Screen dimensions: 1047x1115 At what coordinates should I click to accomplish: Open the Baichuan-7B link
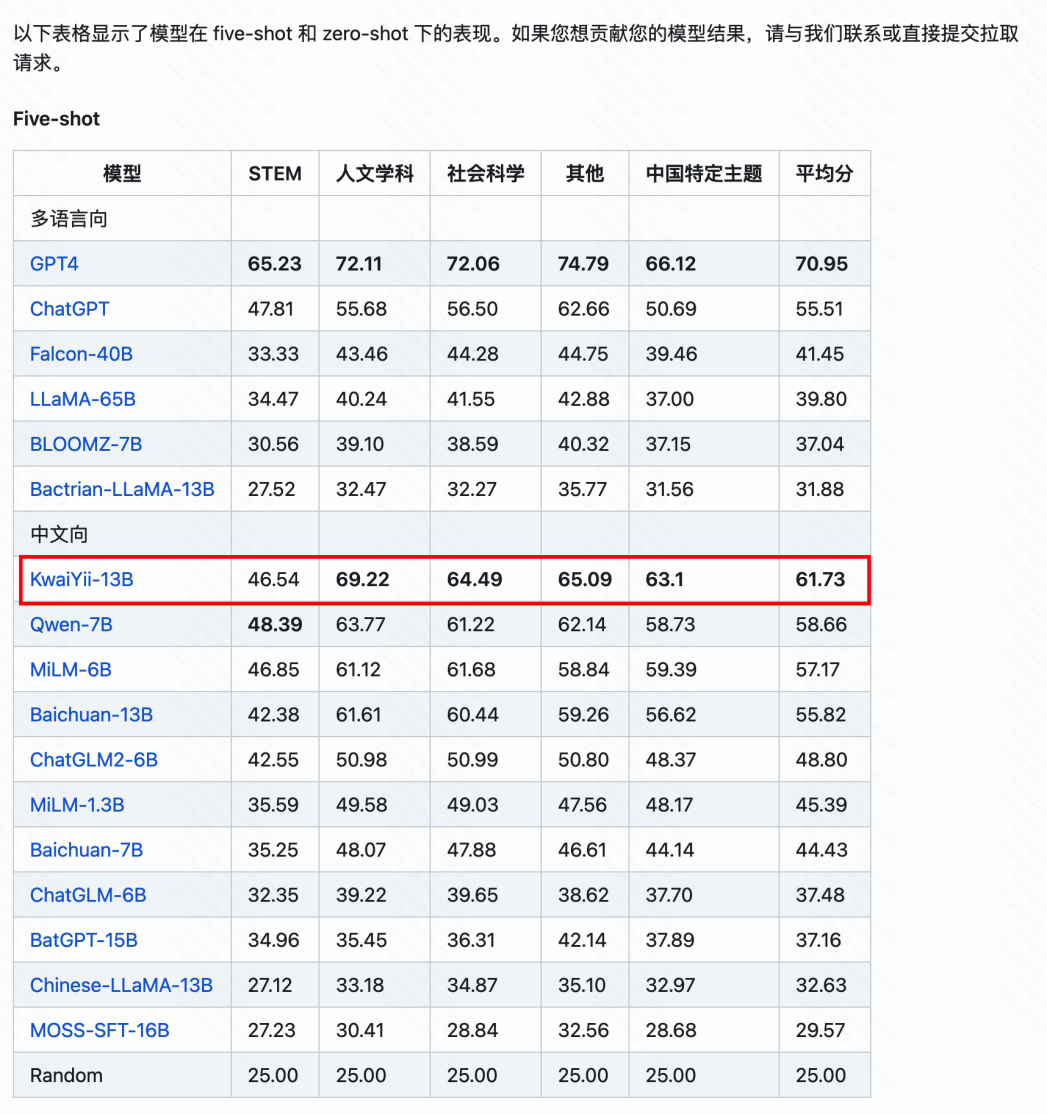[86, 850]
